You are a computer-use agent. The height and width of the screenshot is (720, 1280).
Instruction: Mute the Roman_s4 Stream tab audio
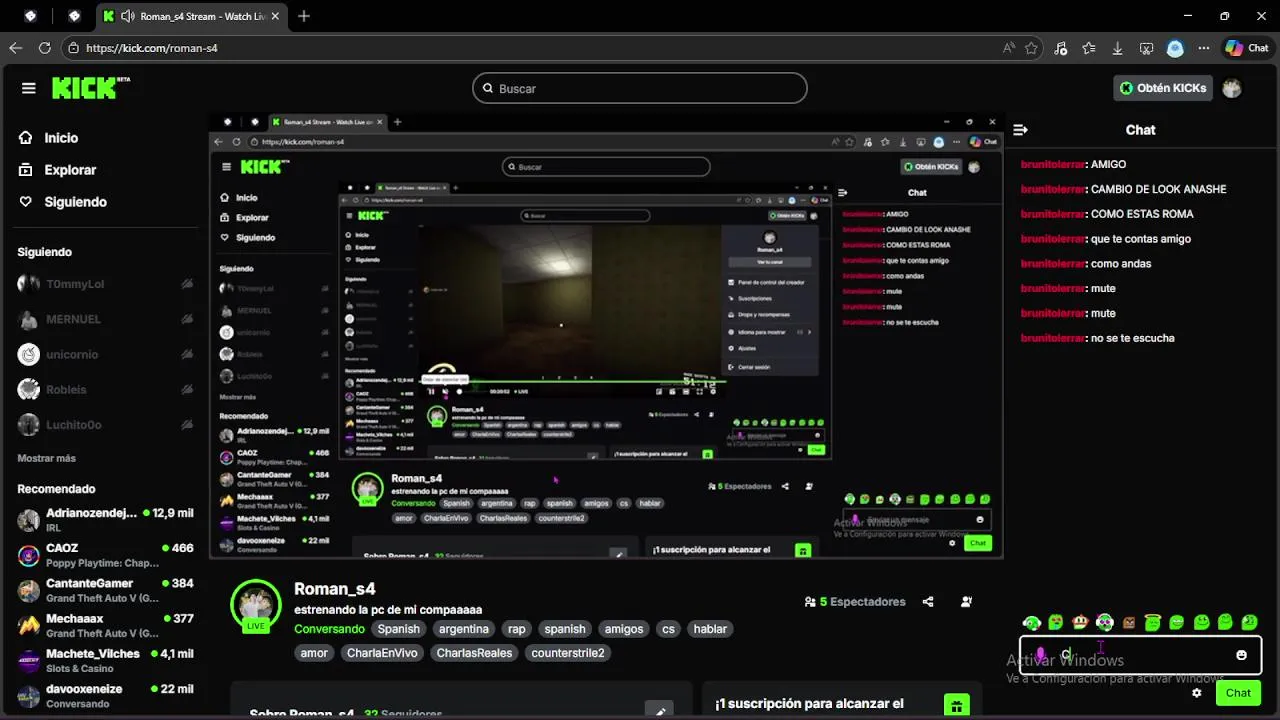pos(127,16)
